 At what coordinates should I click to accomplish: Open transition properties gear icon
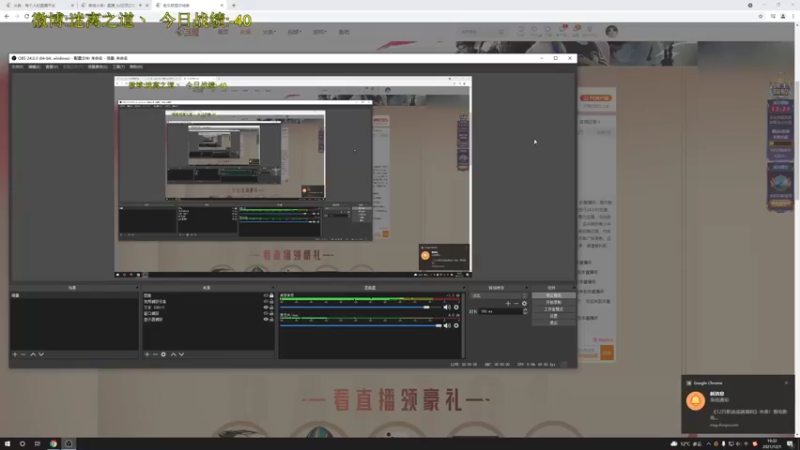[524, 304]
